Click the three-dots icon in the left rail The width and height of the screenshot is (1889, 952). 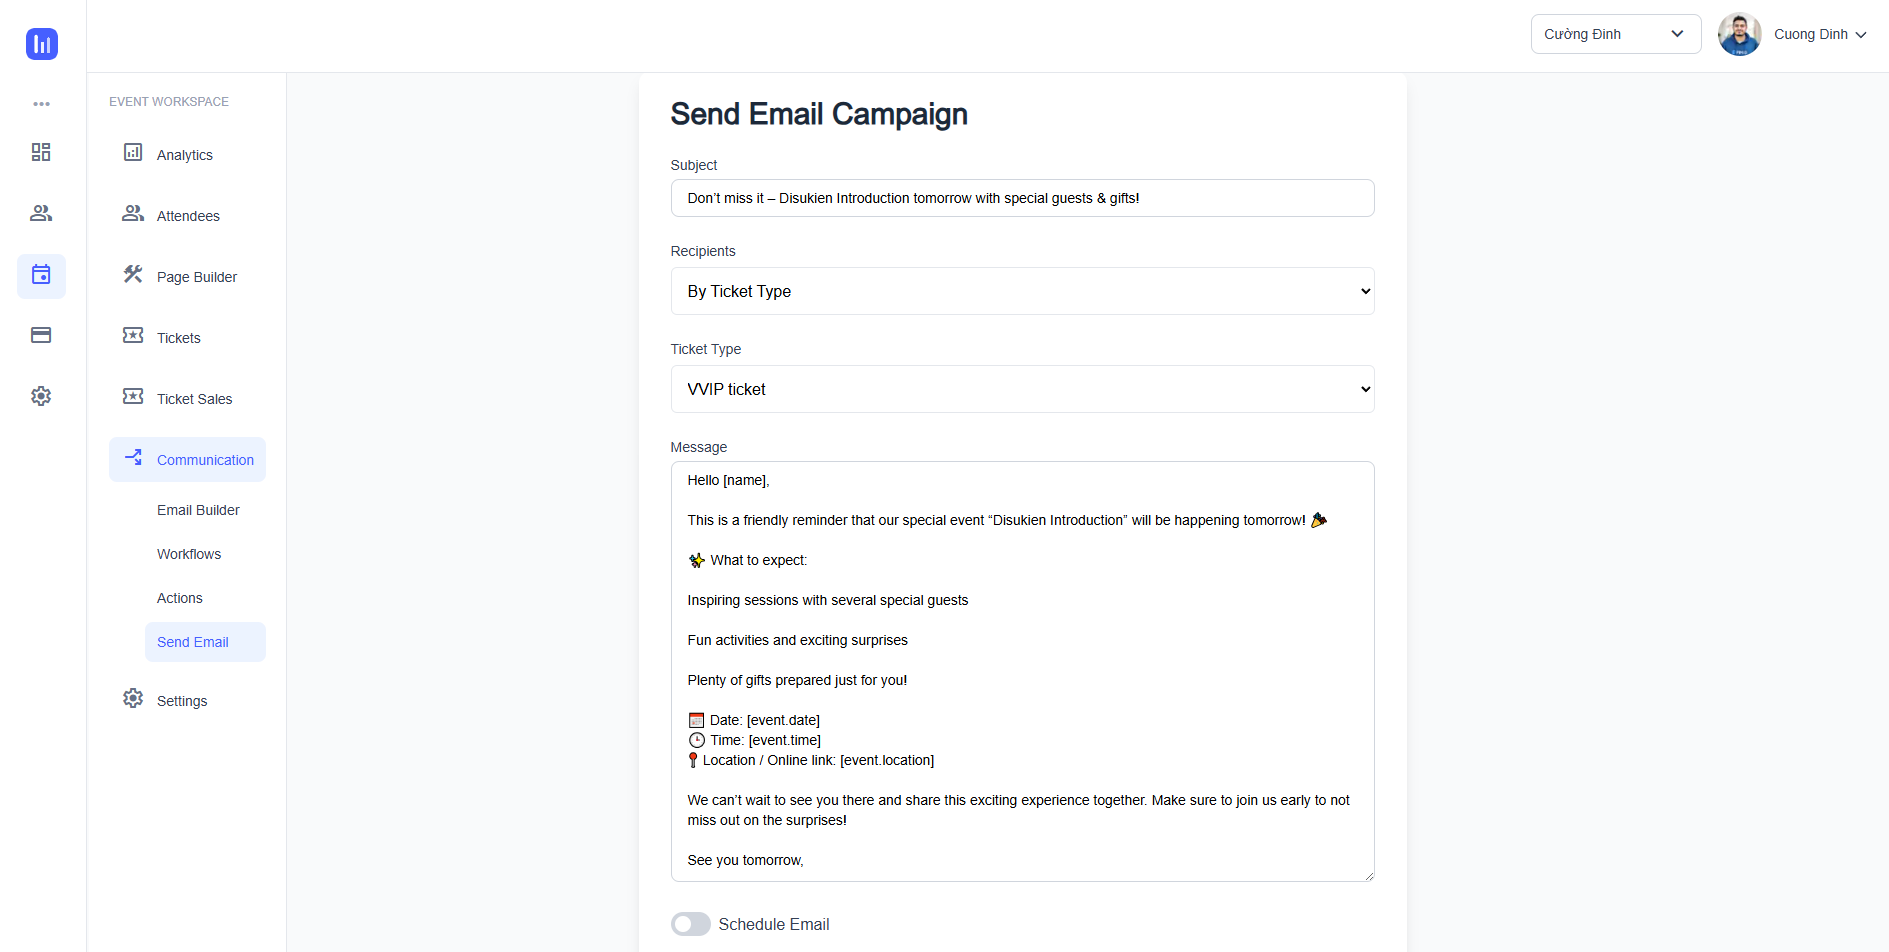click(41, 104)
